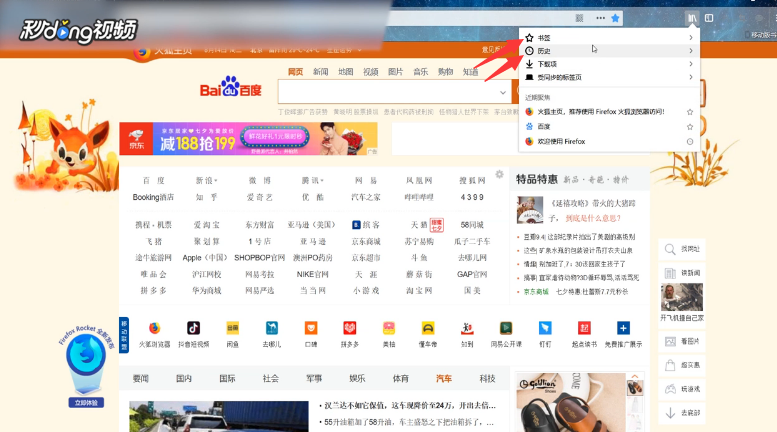Click the 超实惠 shopping bag sidebar icon

coord(670,365)
